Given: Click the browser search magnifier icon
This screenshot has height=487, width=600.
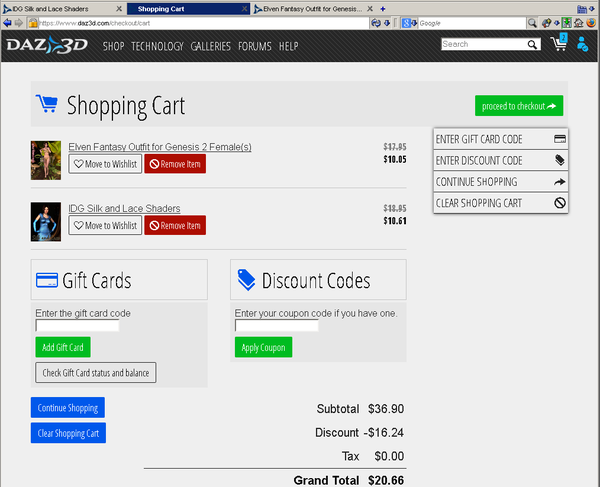Looking at the screenshot, I should click(532, 23).
